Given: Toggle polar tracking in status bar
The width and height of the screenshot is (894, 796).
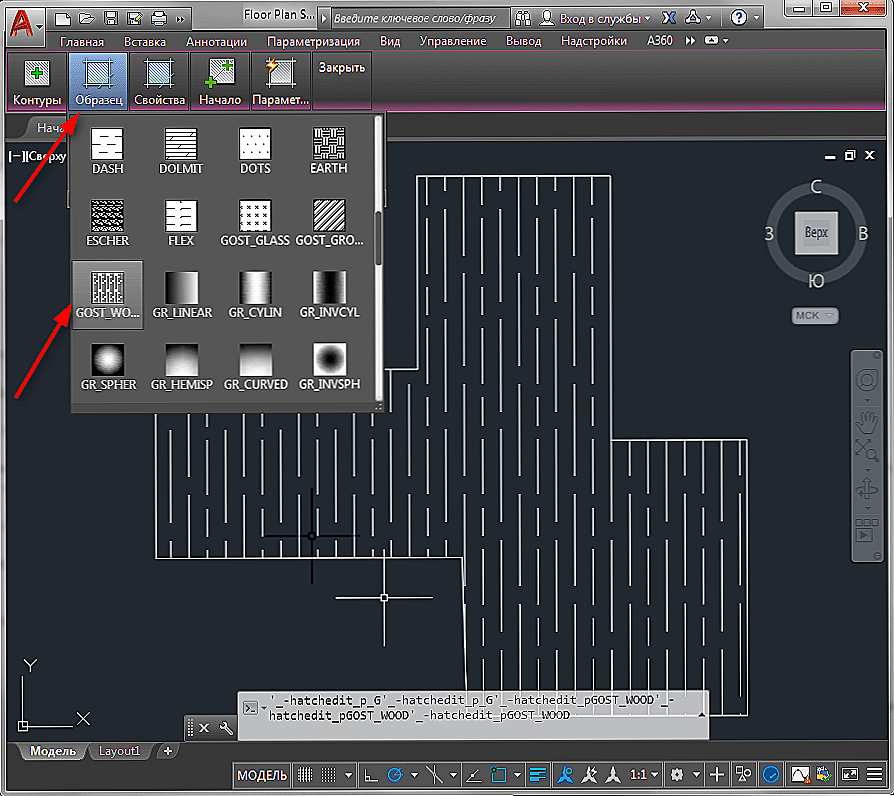Looking at the screenshot, I should pyautogui.click(x=395, y=775).
